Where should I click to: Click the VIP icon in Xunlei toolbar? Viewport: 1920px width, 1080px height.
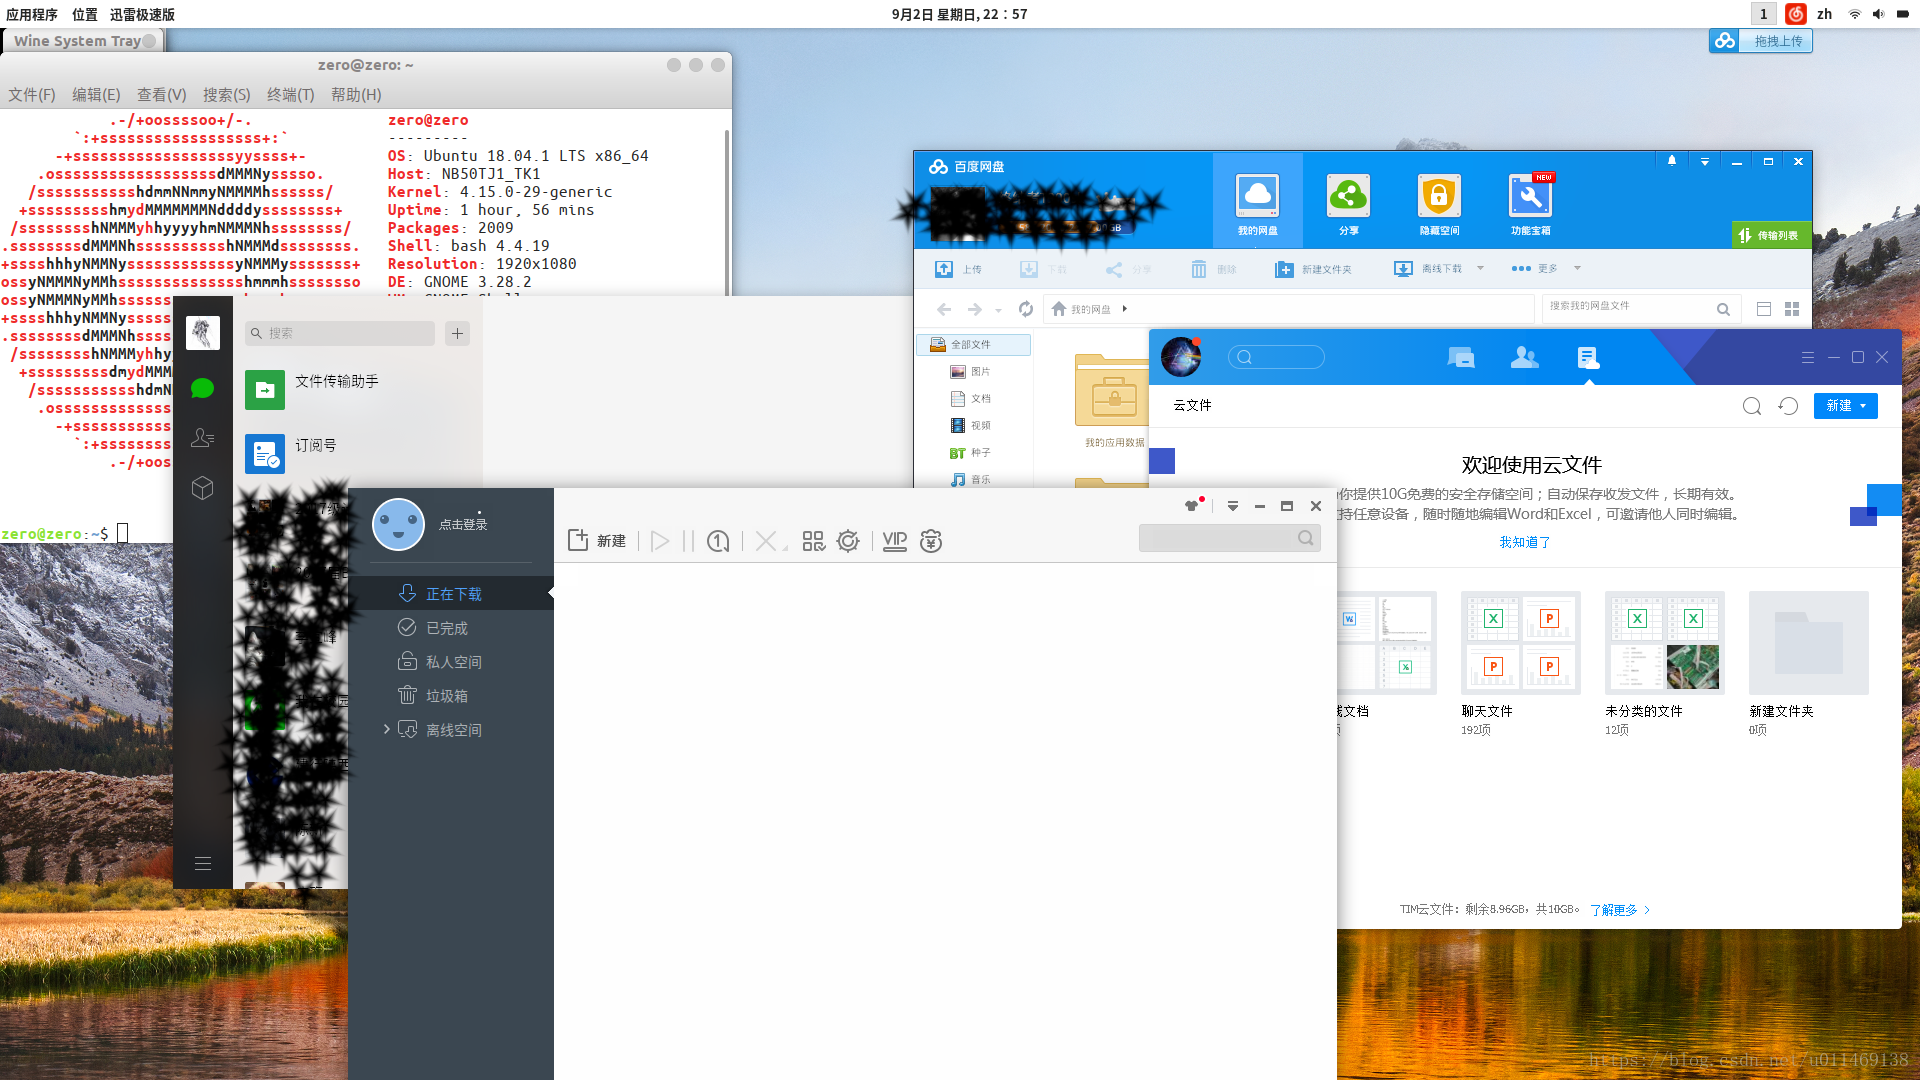point(895,541)
